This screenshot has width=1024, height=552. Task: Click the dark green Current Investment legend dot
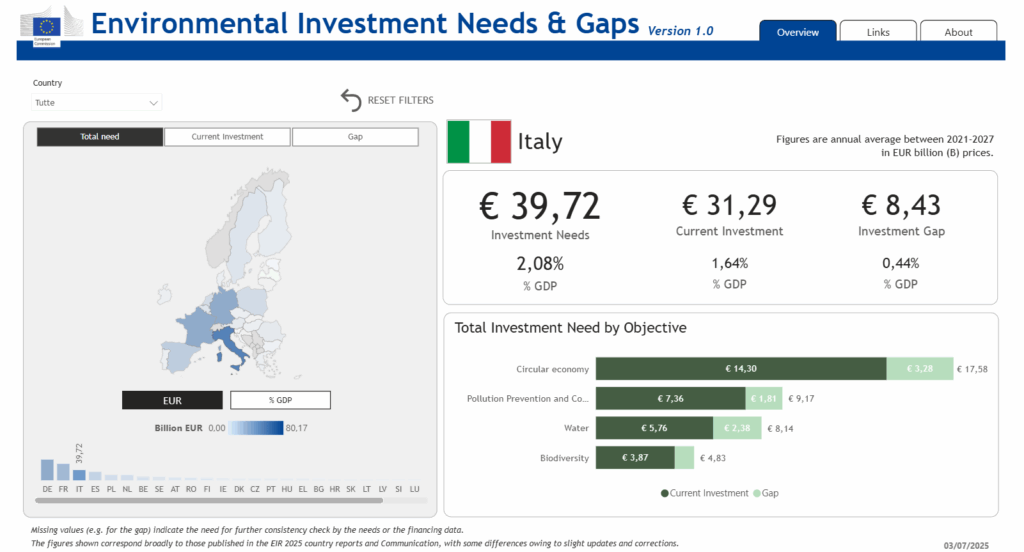click(665, 493)
